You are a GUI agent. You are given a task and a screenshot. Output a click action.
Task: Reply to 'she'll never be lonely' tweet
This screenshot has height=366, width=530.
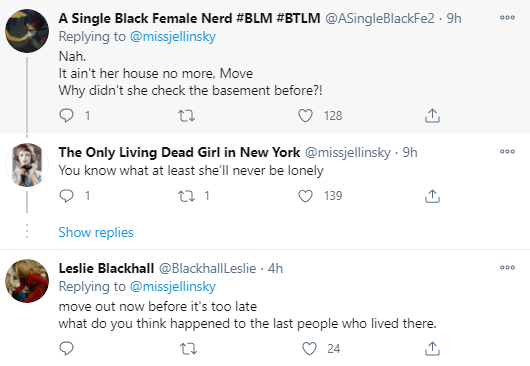[66, 196]
